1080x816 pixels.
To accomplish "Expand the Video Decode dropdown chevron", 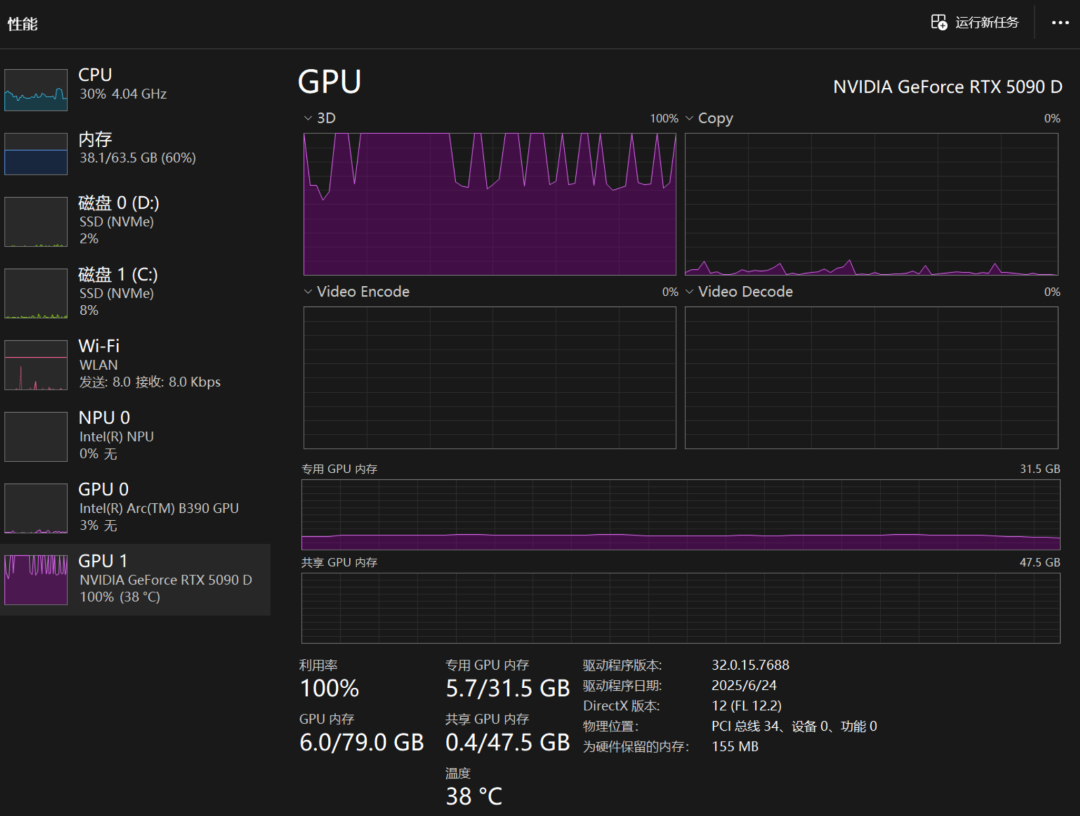I will coord(689,292).
